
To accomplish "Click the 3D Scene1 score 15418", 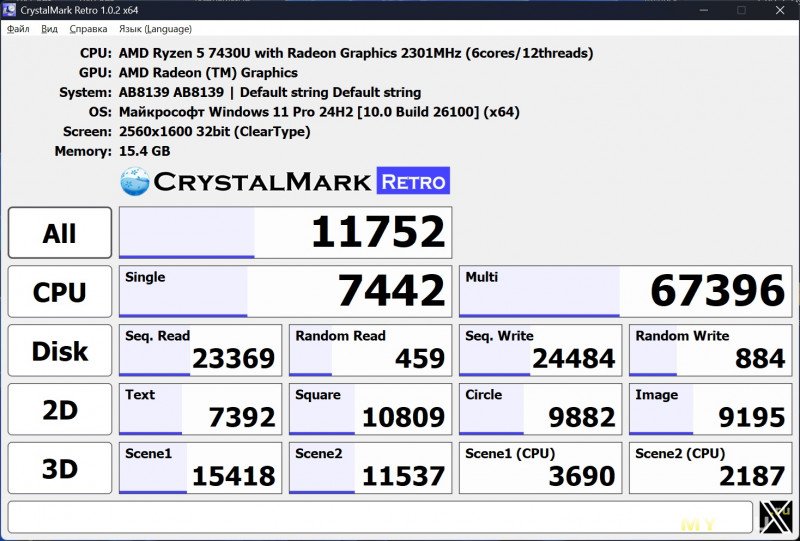I will point(200,468).
